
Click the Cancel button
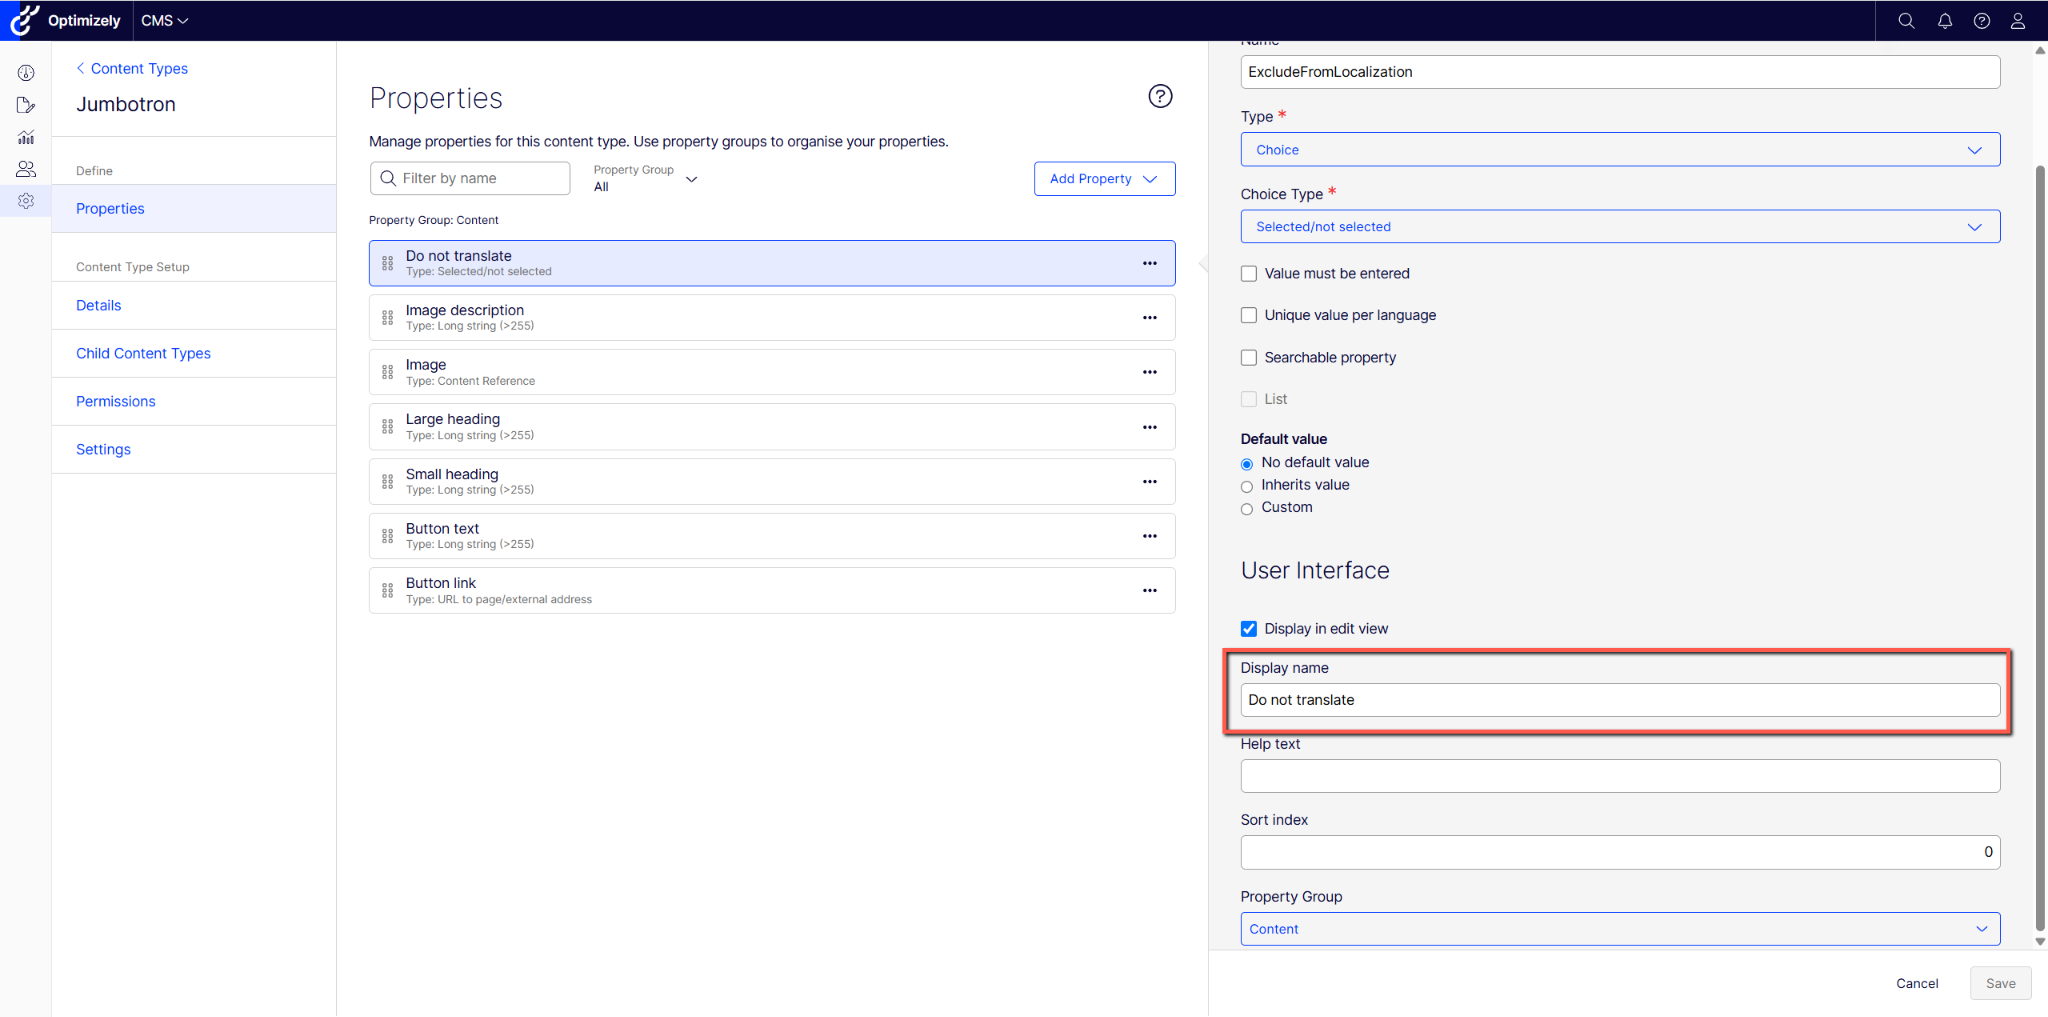point(1917,983)
